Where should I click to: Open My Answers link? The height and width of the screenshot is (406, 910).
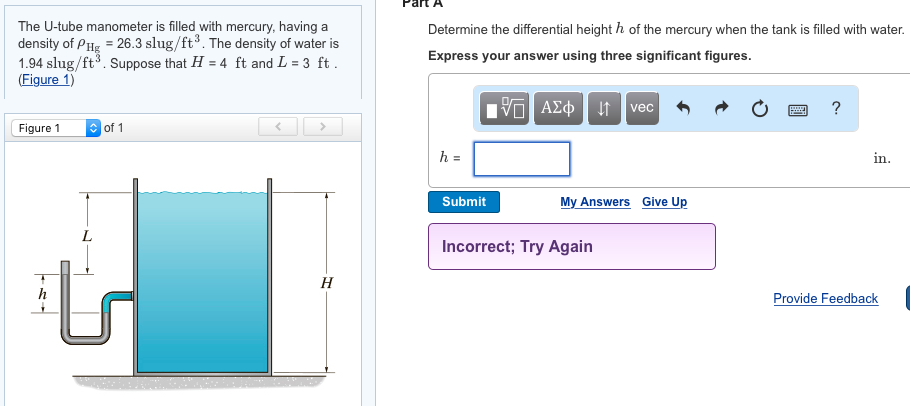point(595,202)
